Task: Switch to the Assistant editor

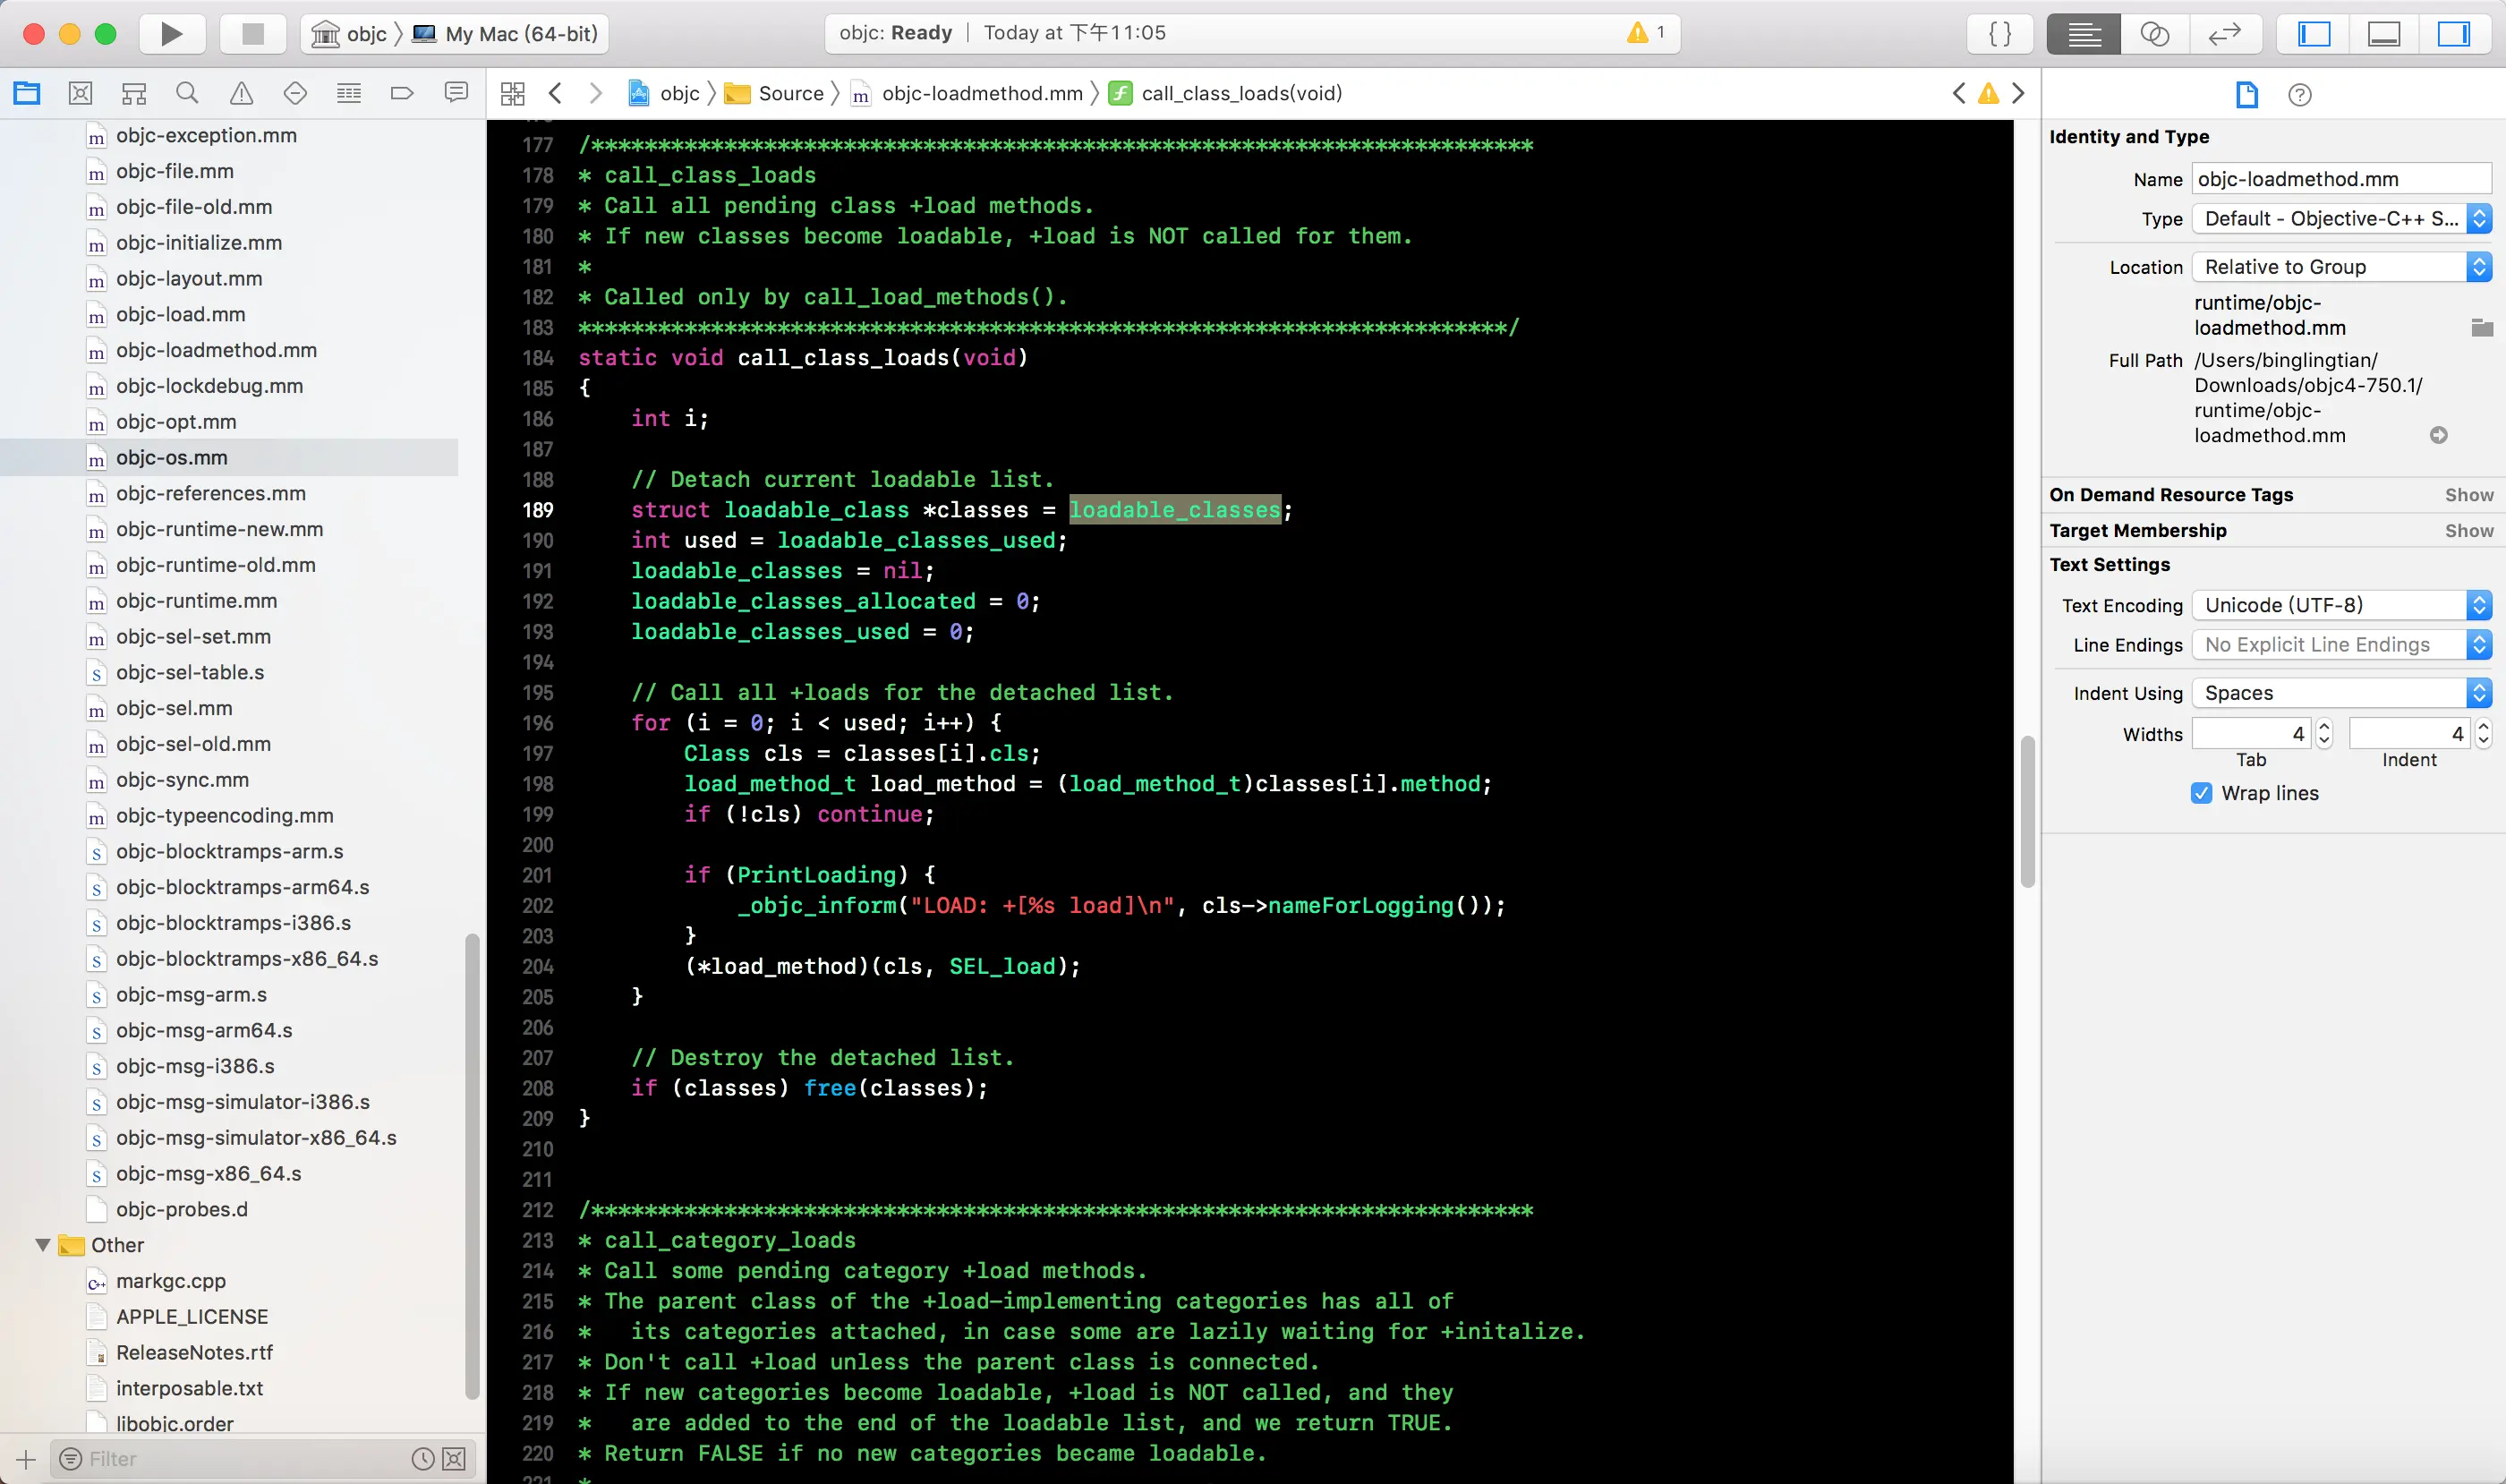Action: point(2154,34)
